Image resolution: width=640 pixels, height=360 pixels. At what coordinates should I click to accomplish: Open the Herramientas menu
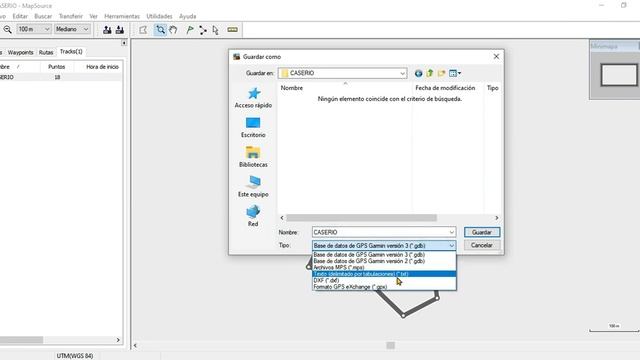(122, 16)
